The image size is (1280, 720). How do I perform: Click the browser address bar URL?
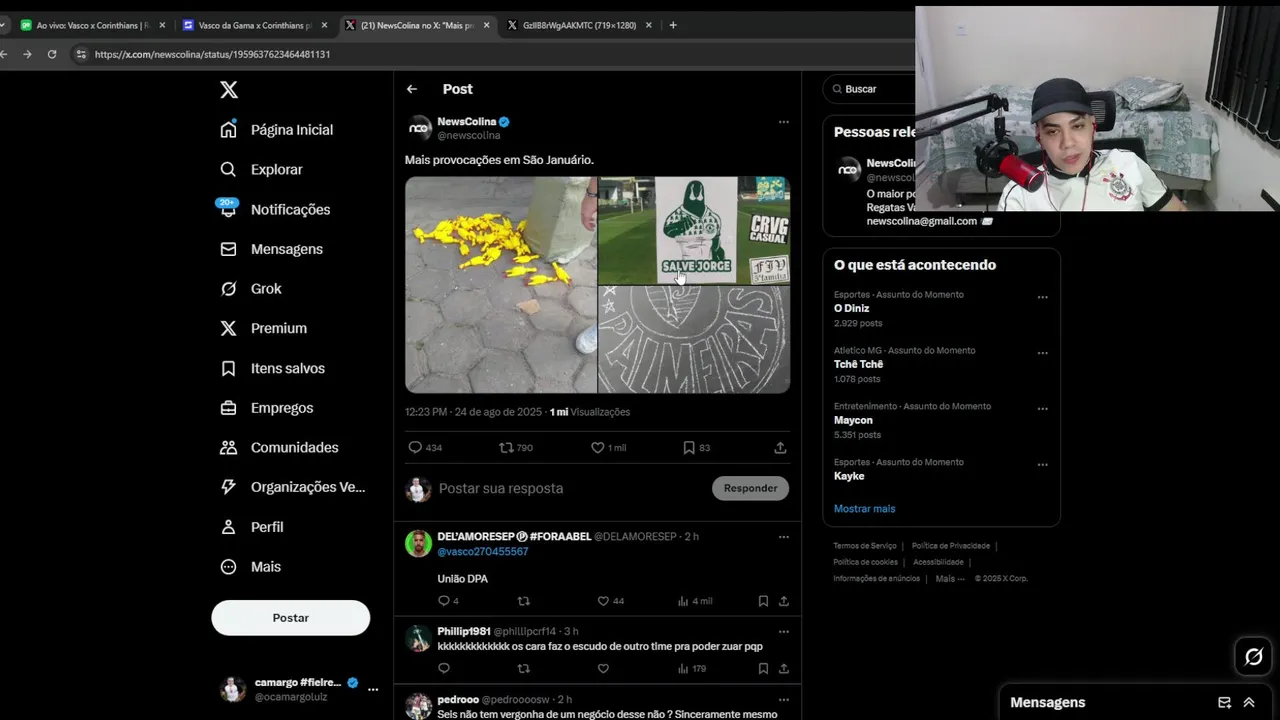212,54
